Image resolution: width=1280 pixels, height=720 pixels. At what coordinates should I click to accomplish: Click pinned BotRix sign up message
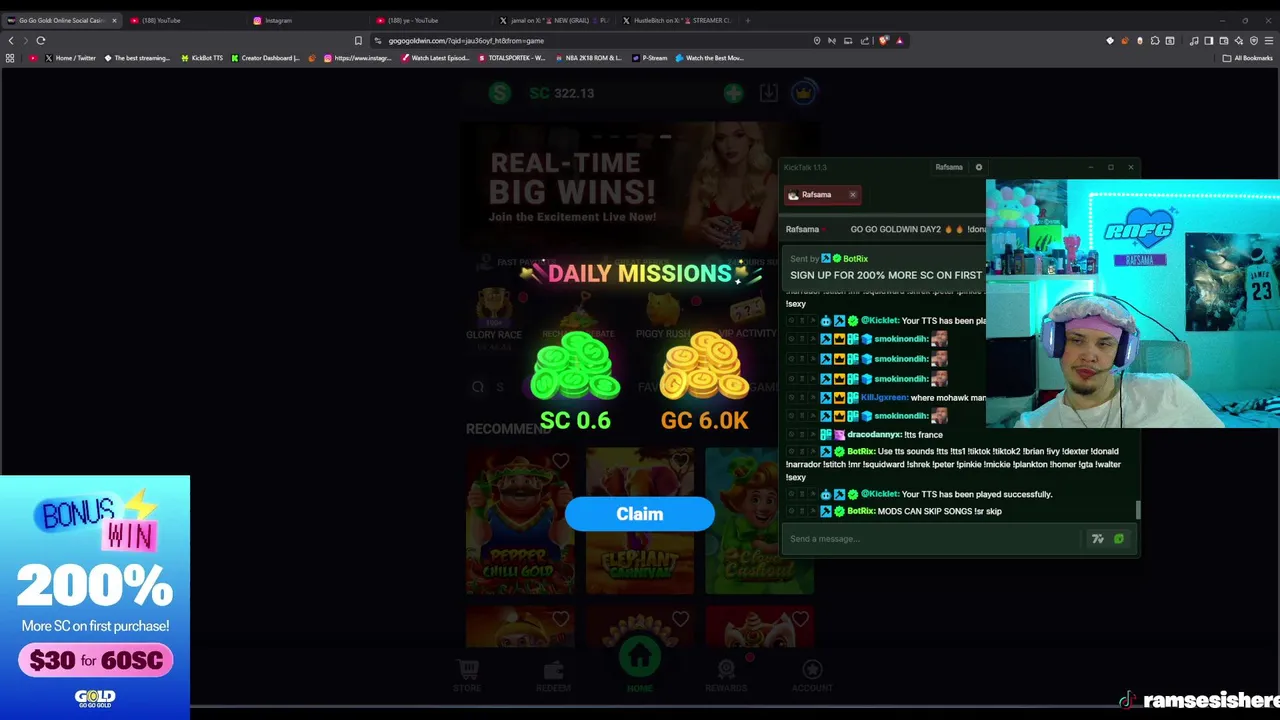coord(886,268)
